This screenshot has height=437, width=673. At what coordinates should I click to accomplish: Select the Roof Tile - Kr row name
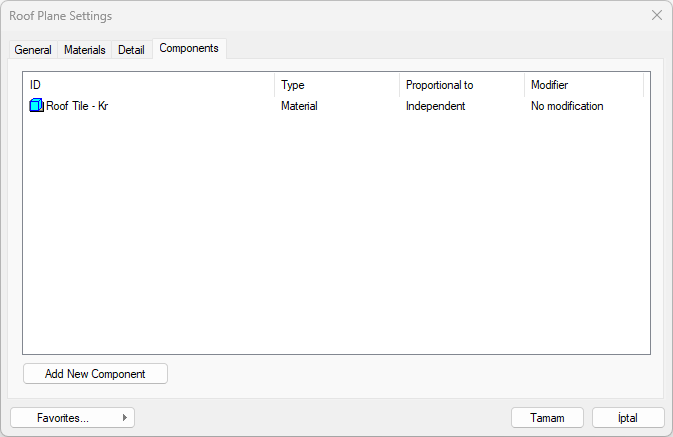click(x=77, y=106)
